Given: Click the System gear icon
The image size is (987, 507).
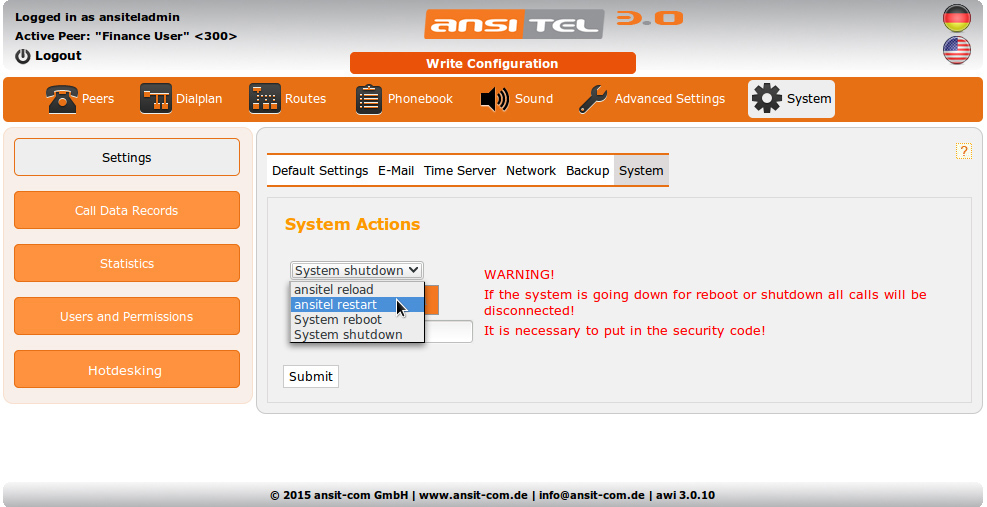Looking at the screenshot, I should pyautogui.click(x=767, y=99).
